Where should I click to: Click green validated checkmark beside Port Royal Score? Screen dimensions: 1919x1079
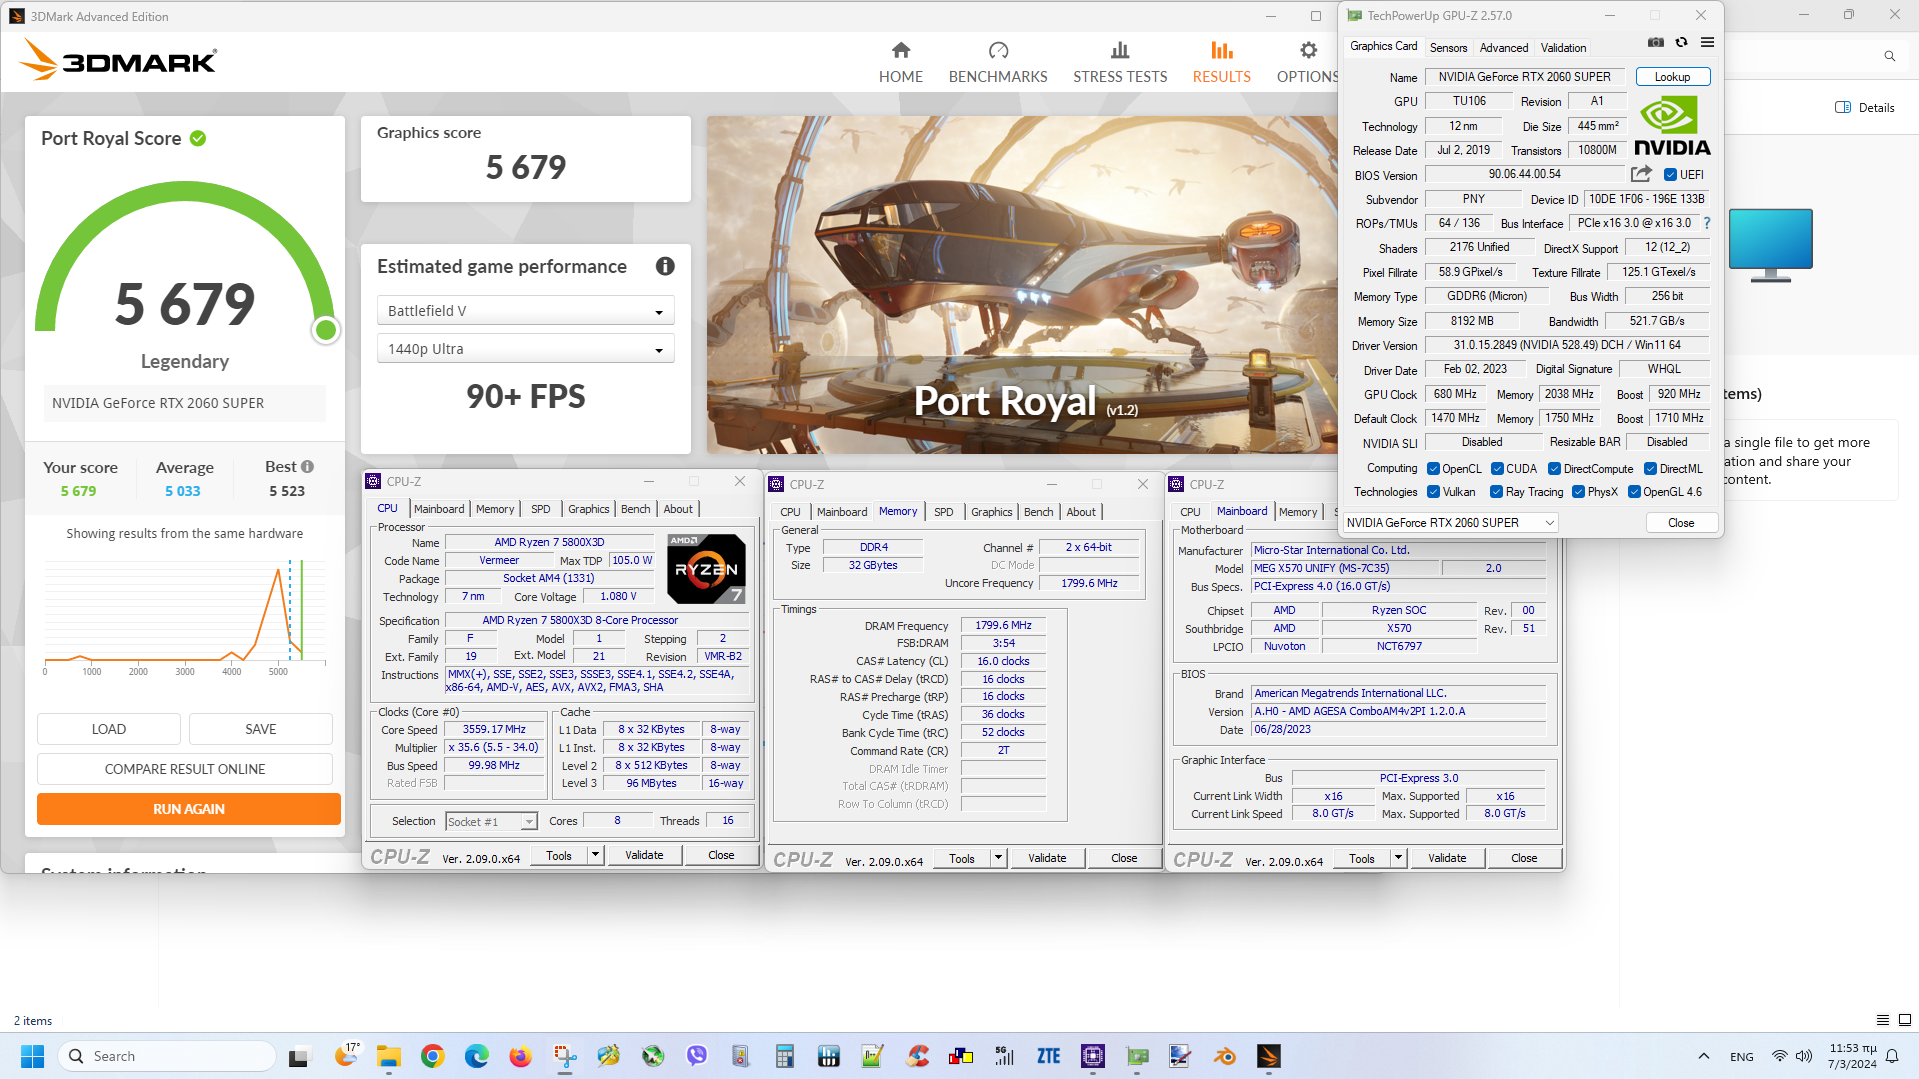[x=198, y=138]
